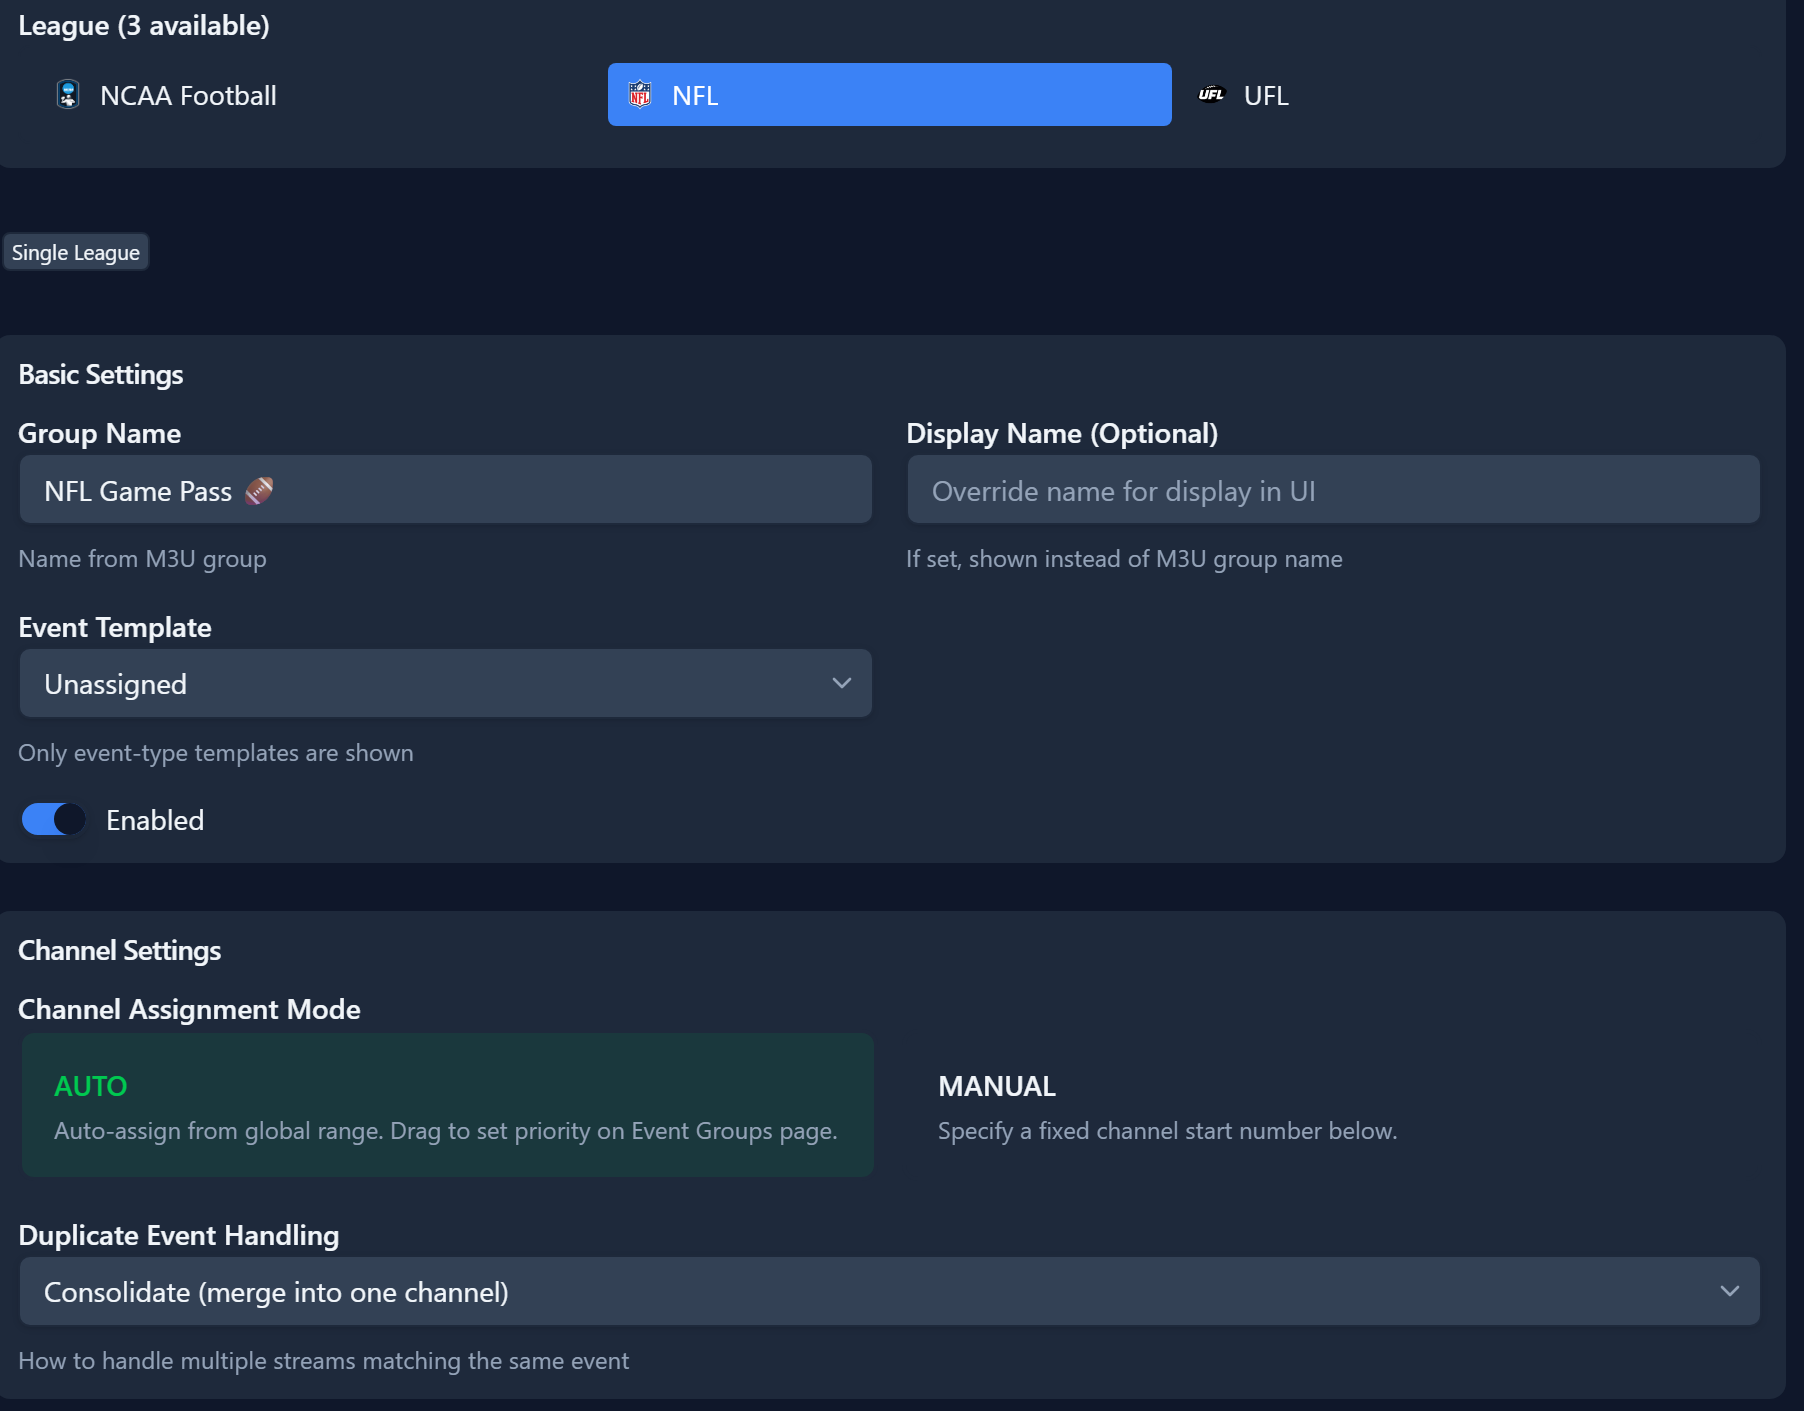Click into the Display Name override field
Screen dimensions: 1804x1411
click(1332, 490)
